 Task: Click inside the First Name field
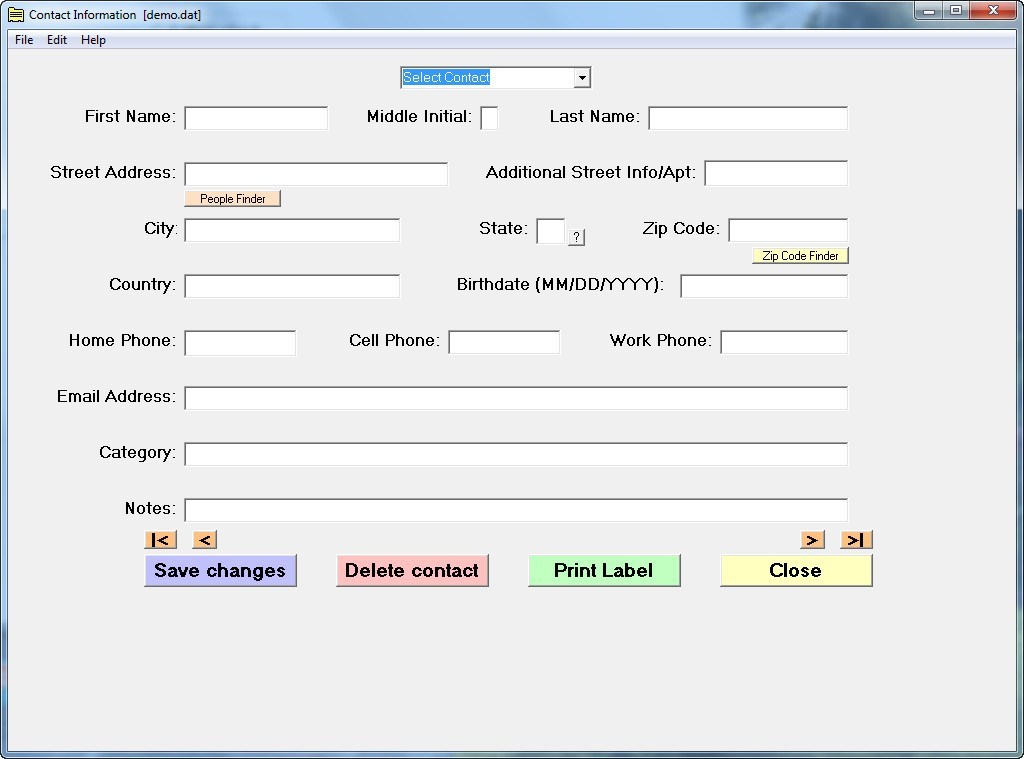point(255,117)
